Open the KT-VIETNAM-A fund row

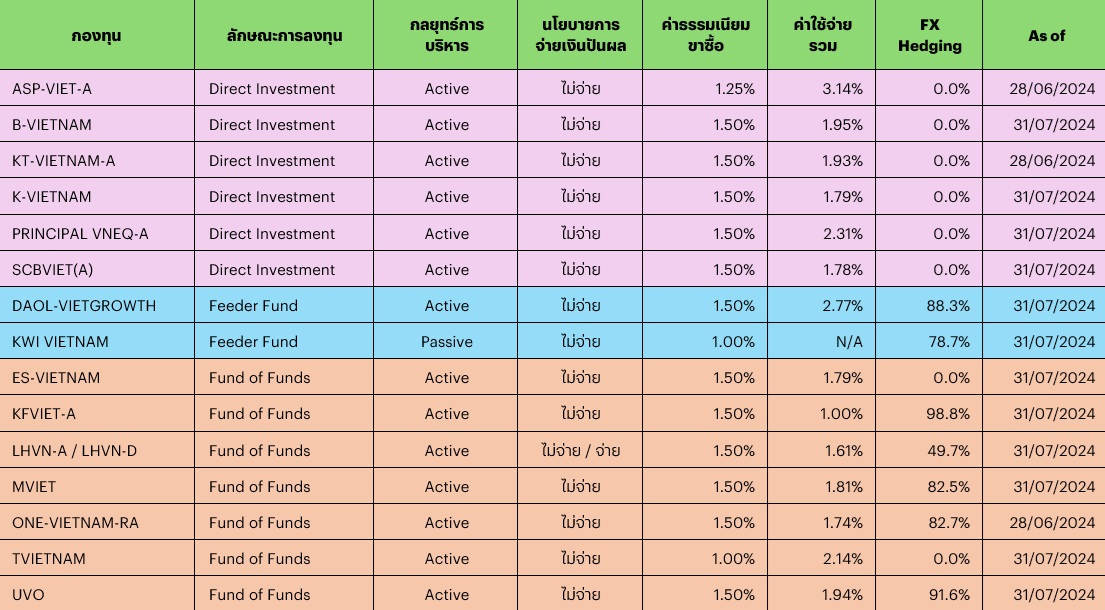(64, 161)
